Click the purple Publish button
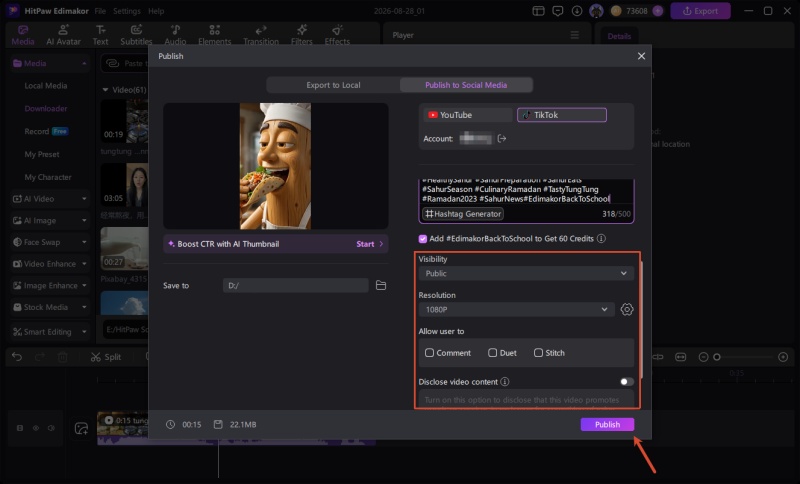 pyautogui.click(x=607, y=424)
